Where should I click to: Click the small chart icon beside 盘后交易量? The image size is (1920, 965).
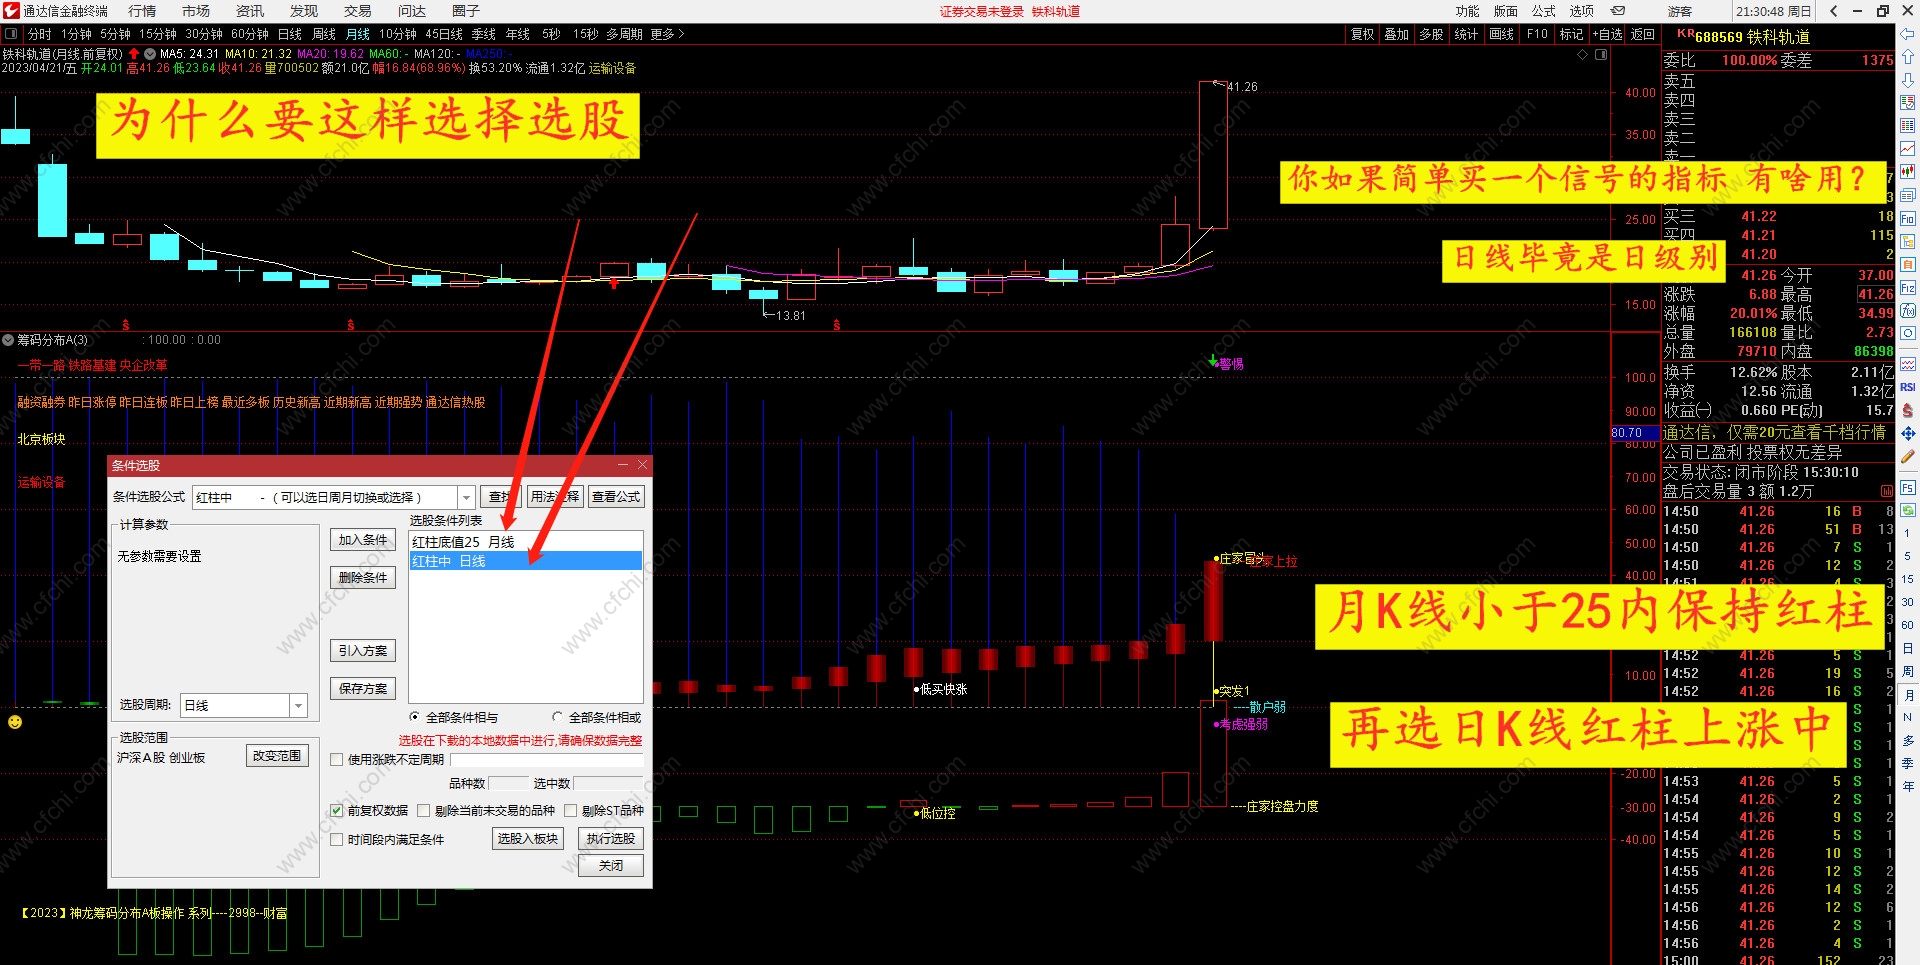(x=1887, y=491)
